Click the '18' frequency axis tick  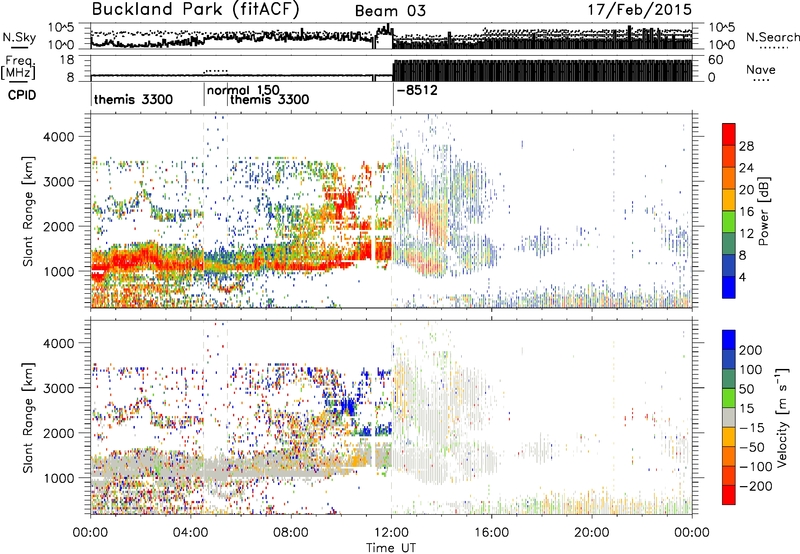(67, 60)
